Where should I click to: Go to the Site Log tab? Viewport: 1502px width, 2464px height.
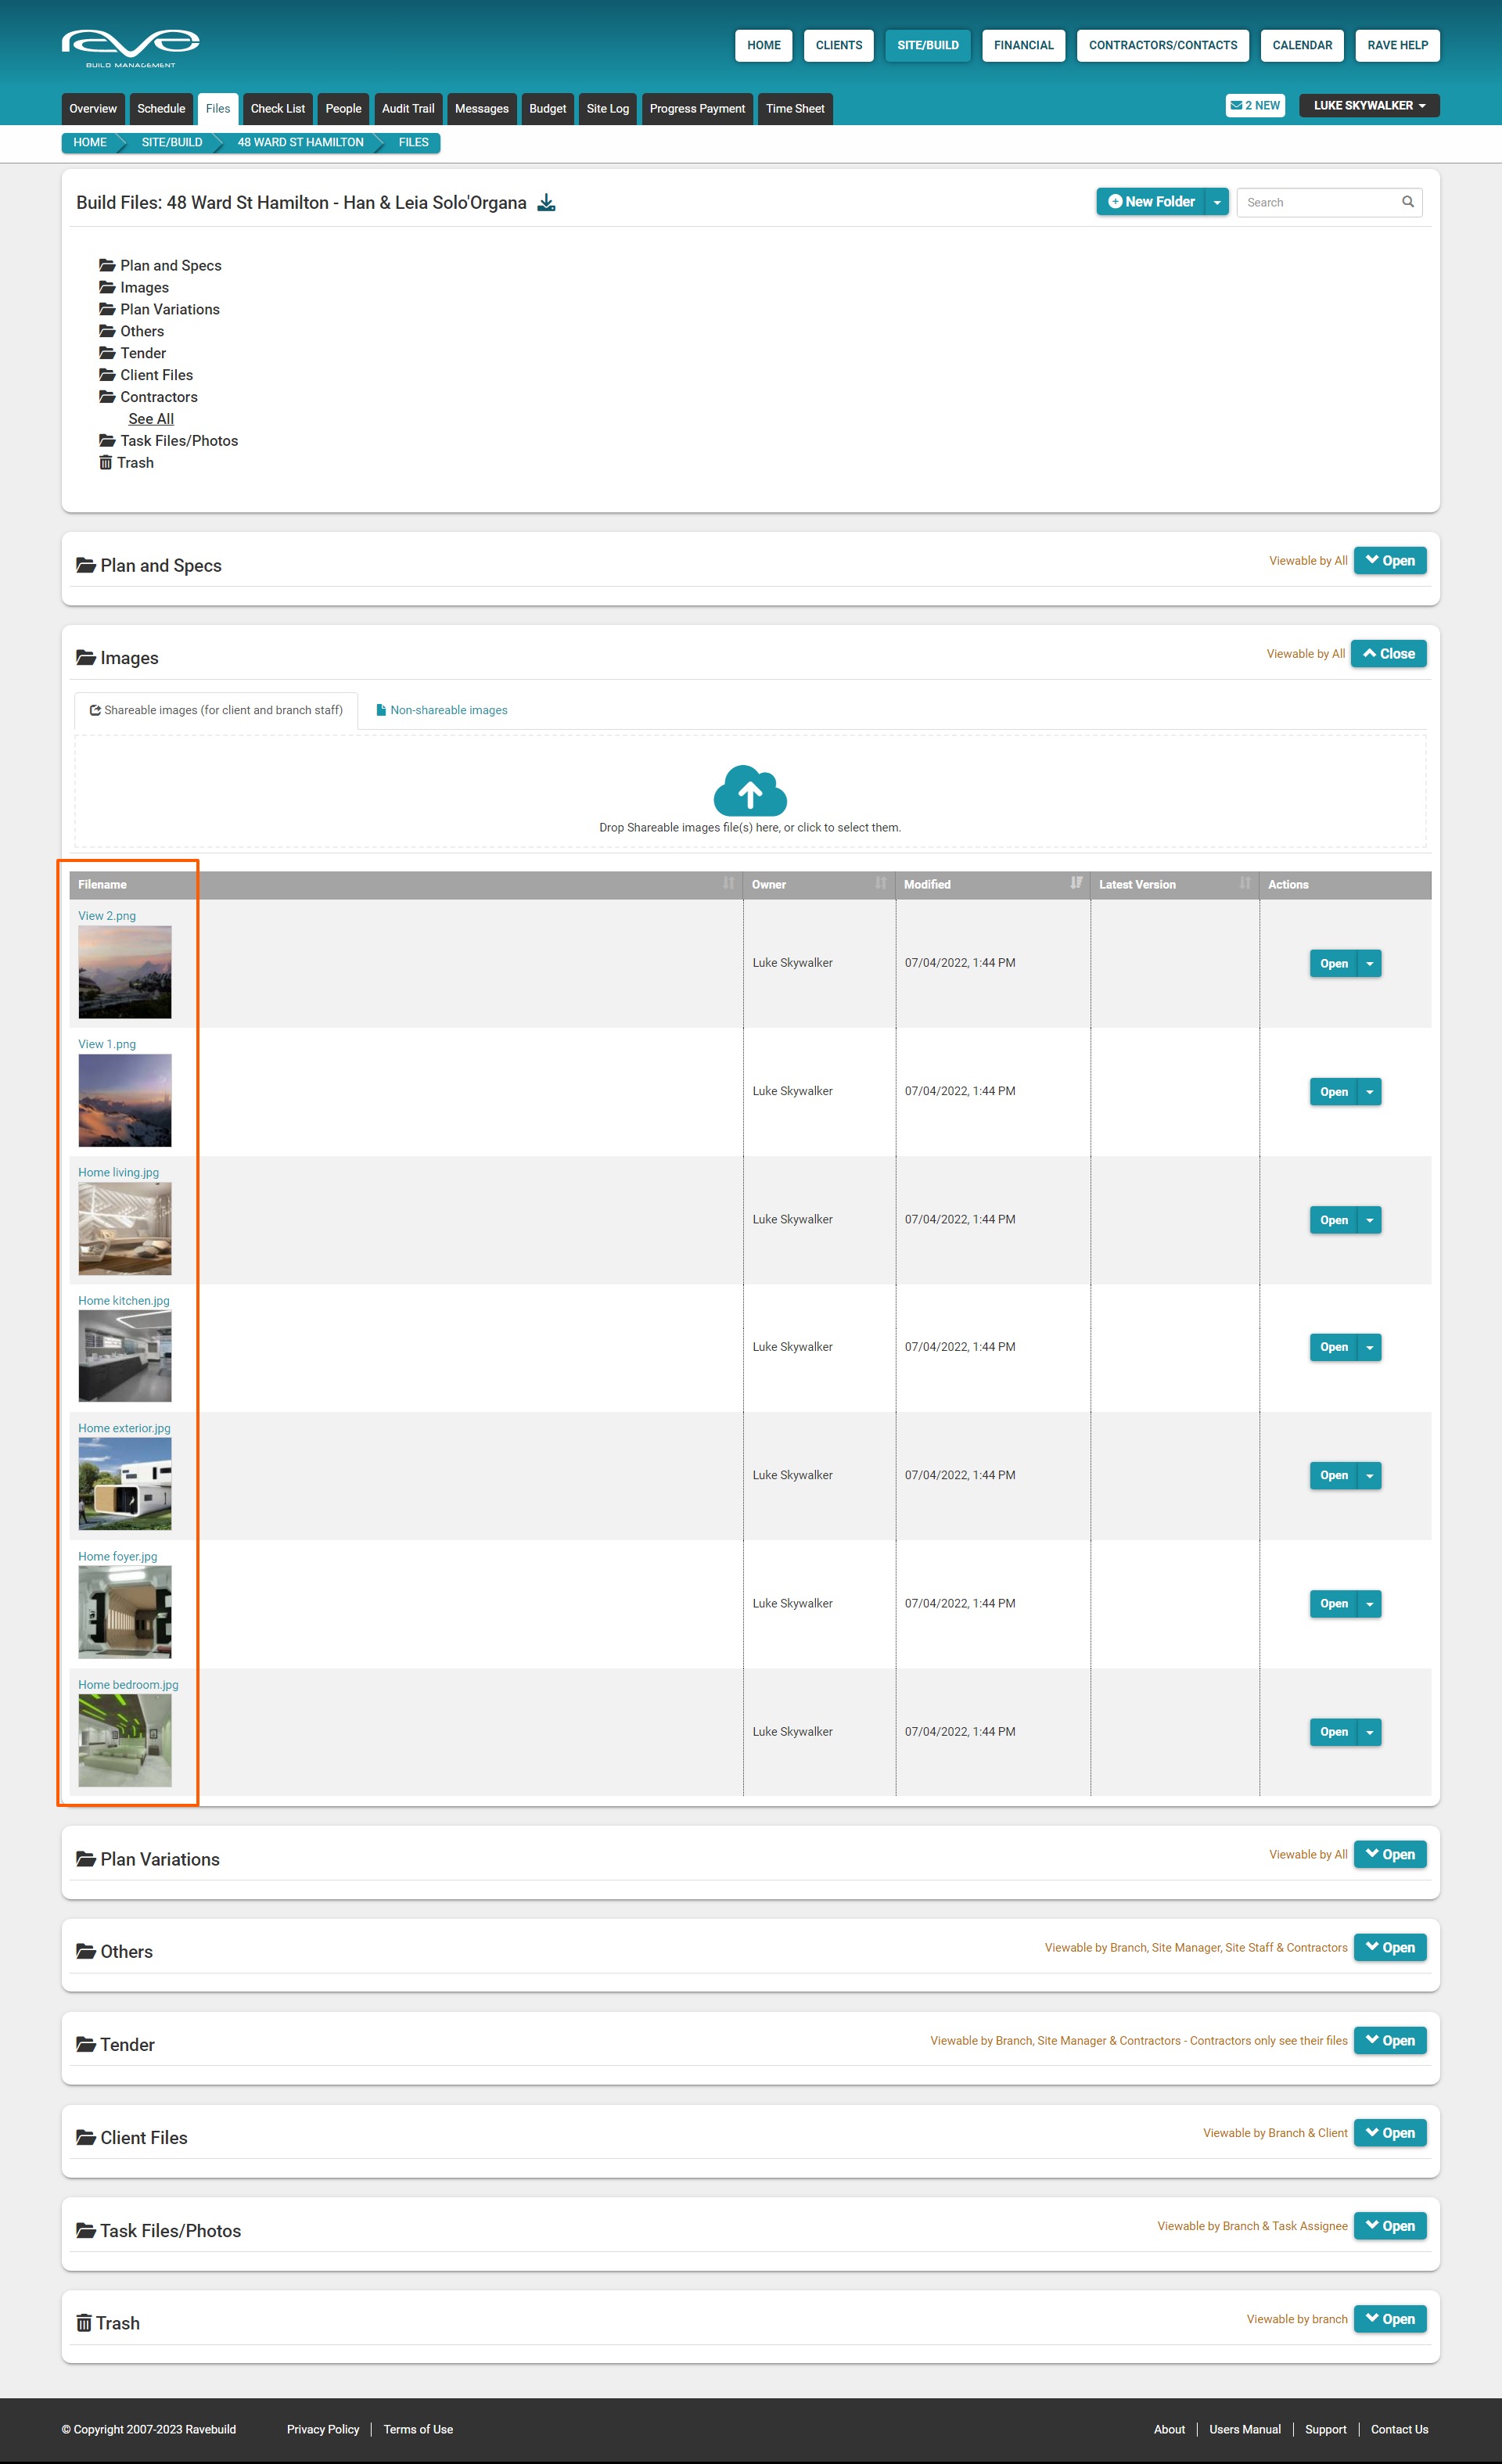pos(607,109)
